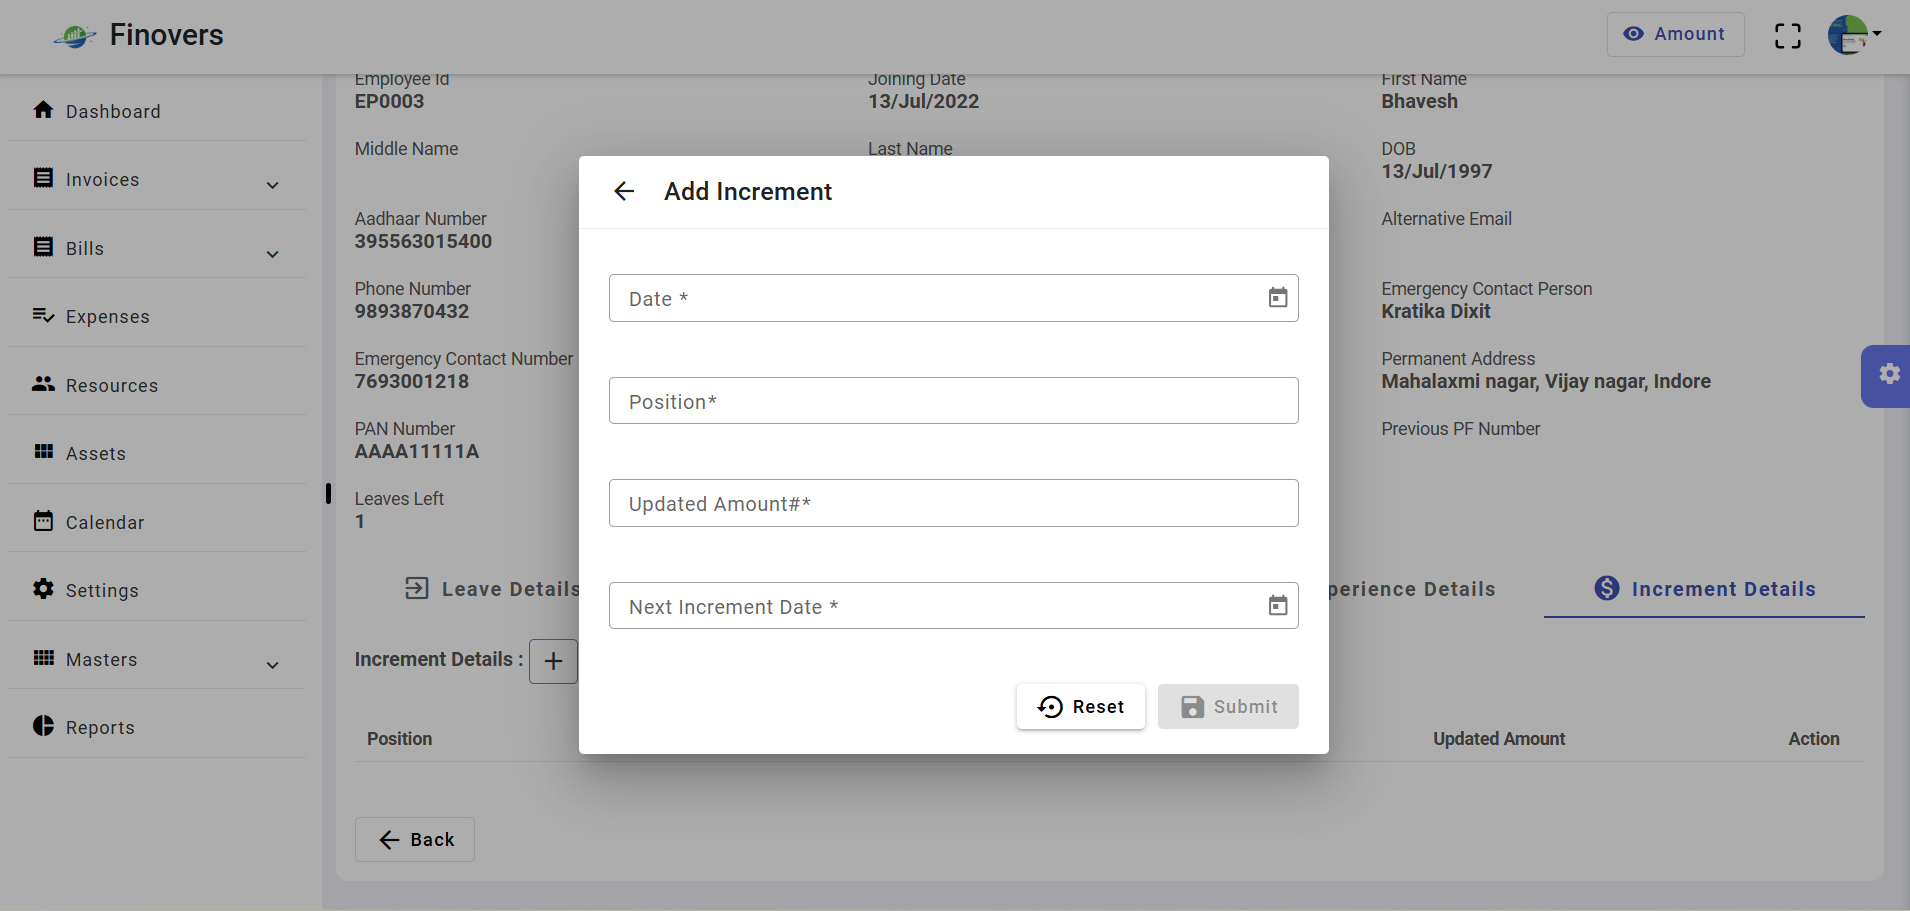Click the back arrow in Add Increment dialog
Image resolution: width=1910 pixels, height=911 pixels.
tap(624, 191)
